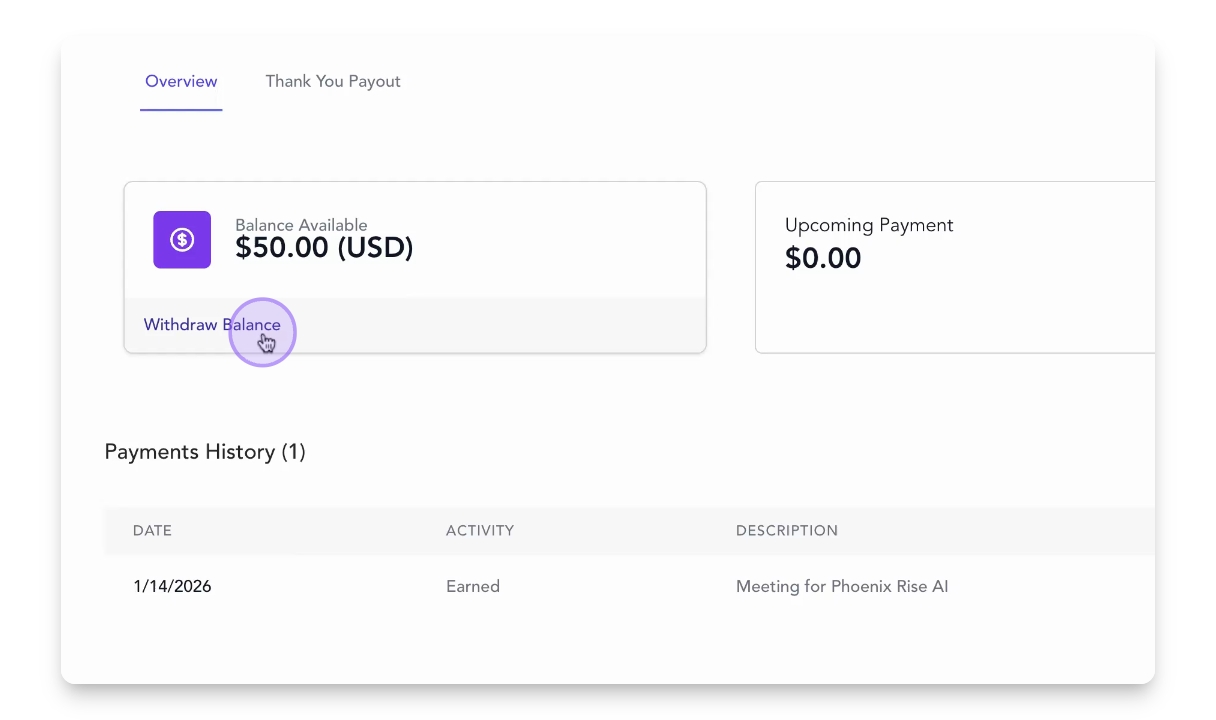The height and width of the screenshot is (720, 1216).
Task: Select the $50.00 (USD) balance amount
Action: click(324, 248)
